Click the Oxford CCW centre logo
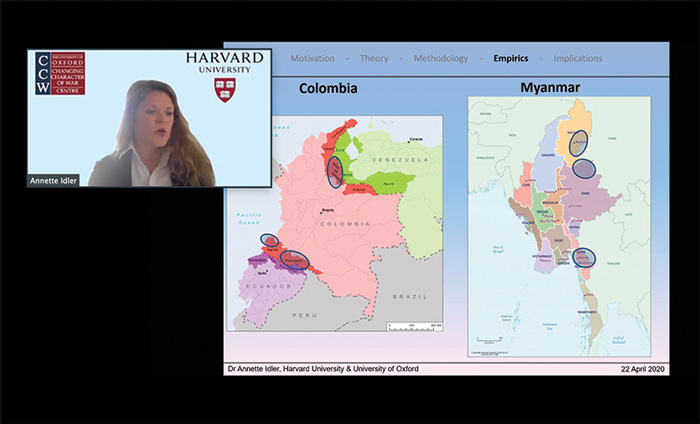 coord(60,73)
